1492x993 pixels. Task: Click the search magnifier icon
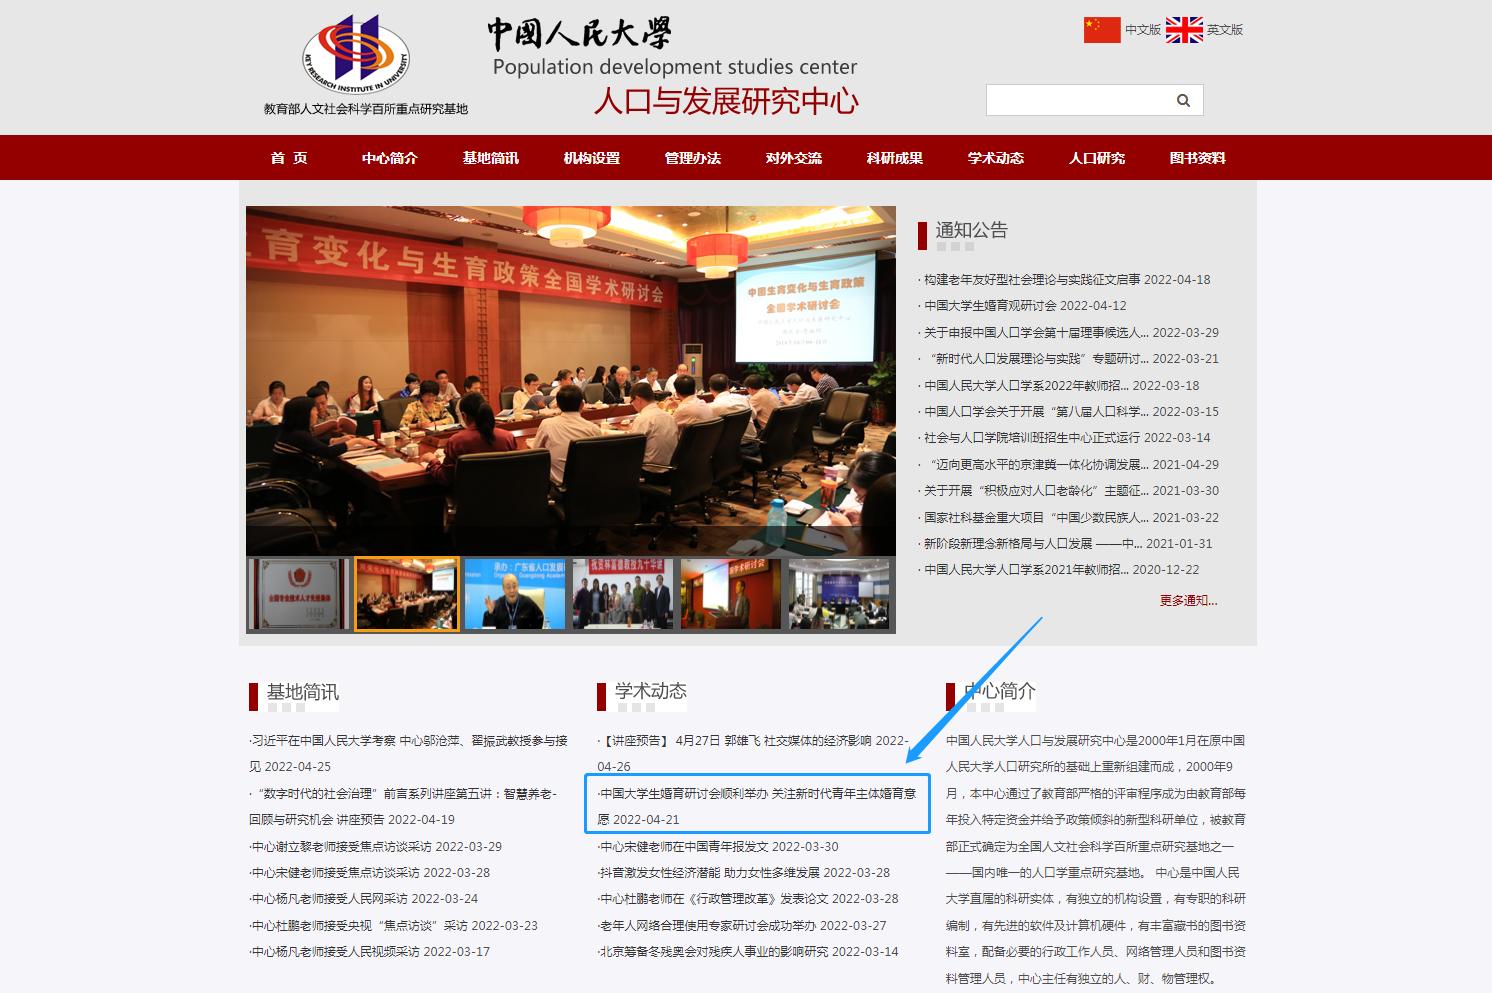1182,100
